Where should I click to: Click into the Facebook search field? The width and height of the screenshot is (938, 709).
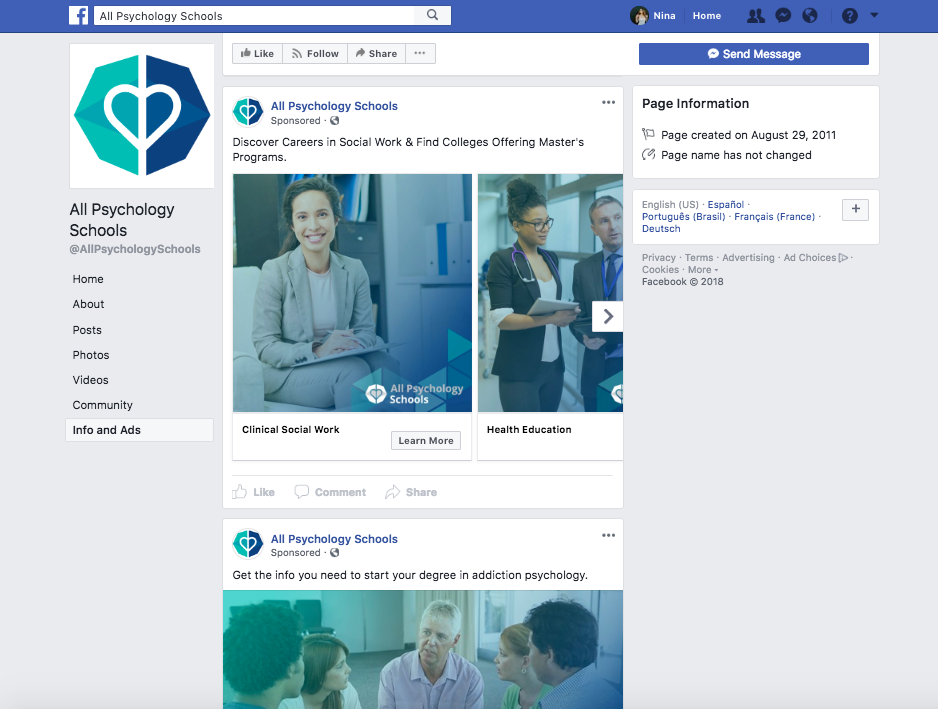coord(254,16)
